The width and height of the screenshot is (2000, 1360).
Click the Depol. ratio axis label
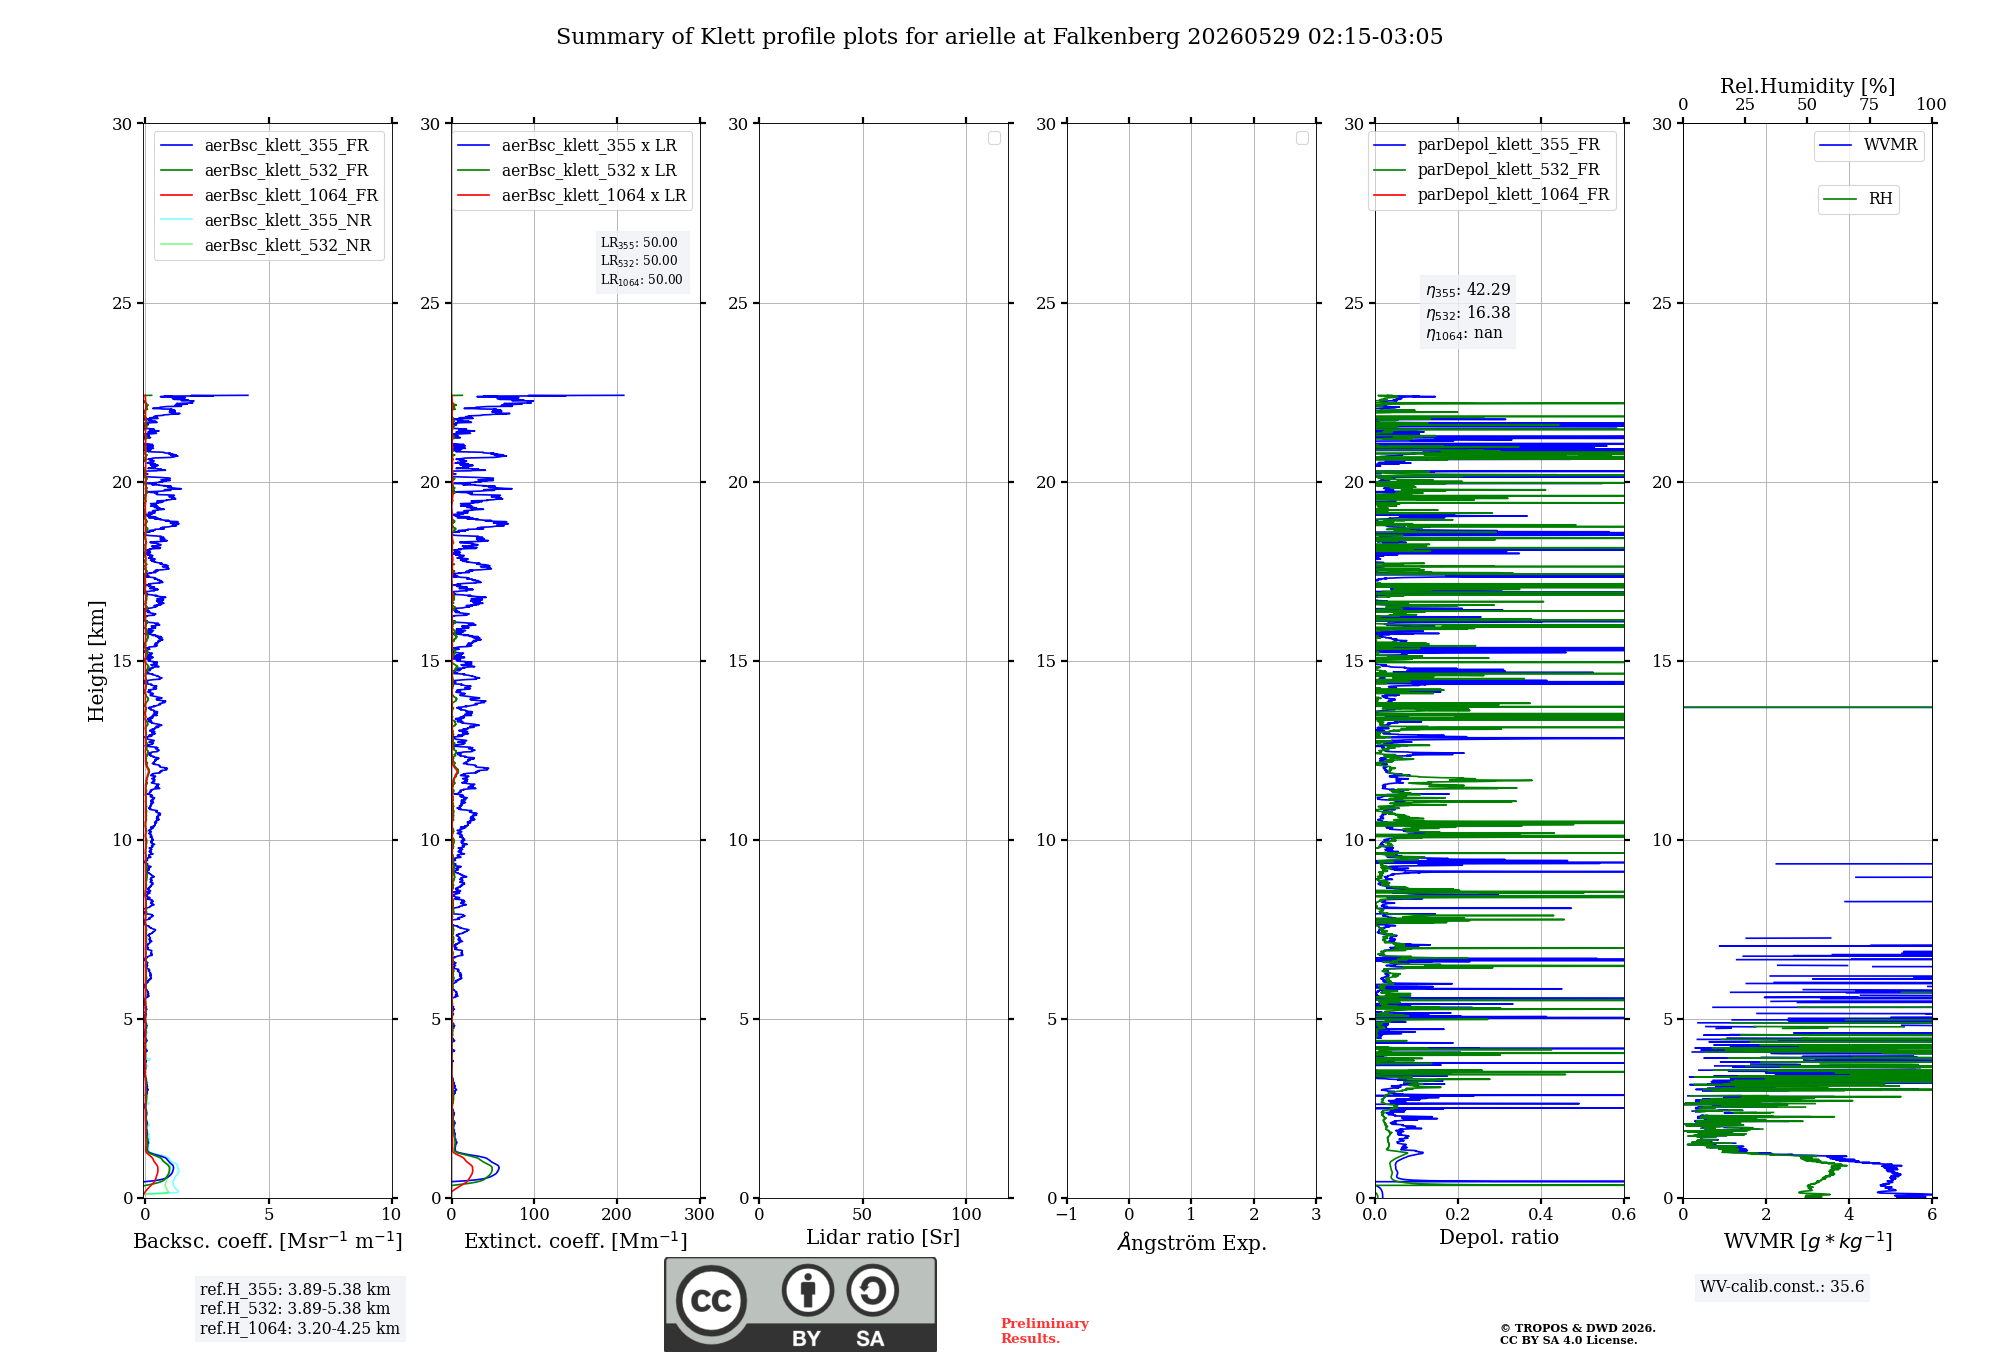[x=1499, y=1237]
